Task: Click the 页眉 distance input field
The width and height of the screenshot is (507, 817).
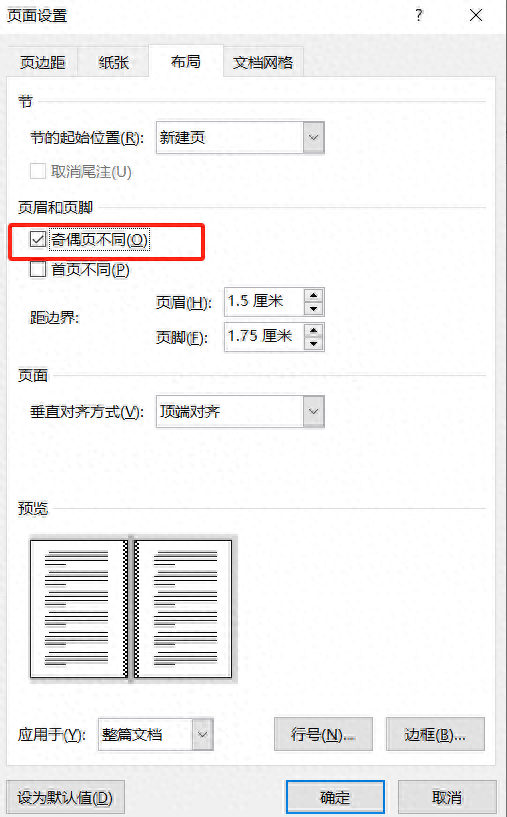Action: click(x=264, y=302)
